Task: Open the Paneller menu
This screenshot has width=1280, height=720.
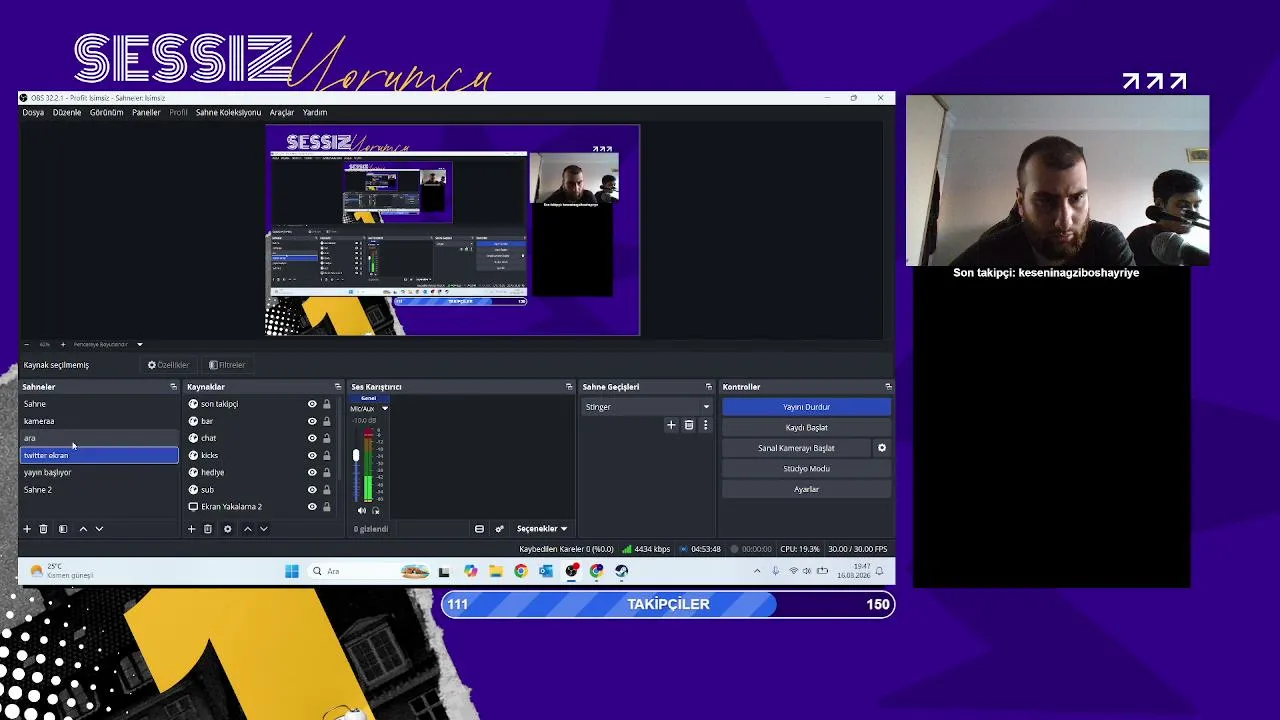Action: [146, 113]
